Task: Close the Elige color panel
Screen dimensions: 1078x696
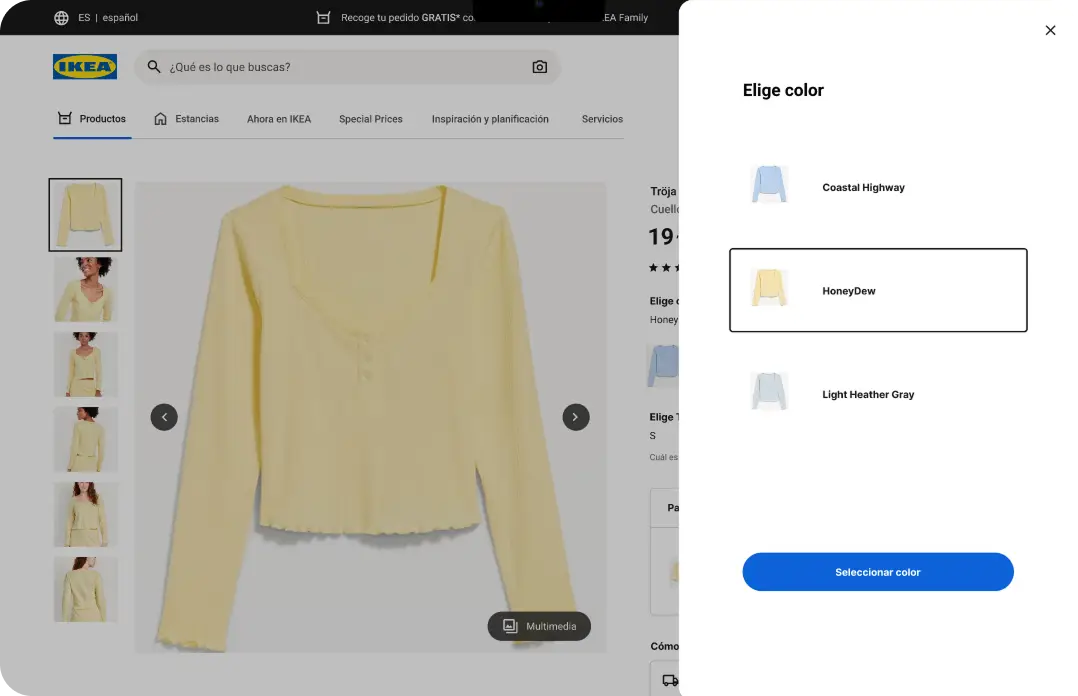Action: (1050, 30)
